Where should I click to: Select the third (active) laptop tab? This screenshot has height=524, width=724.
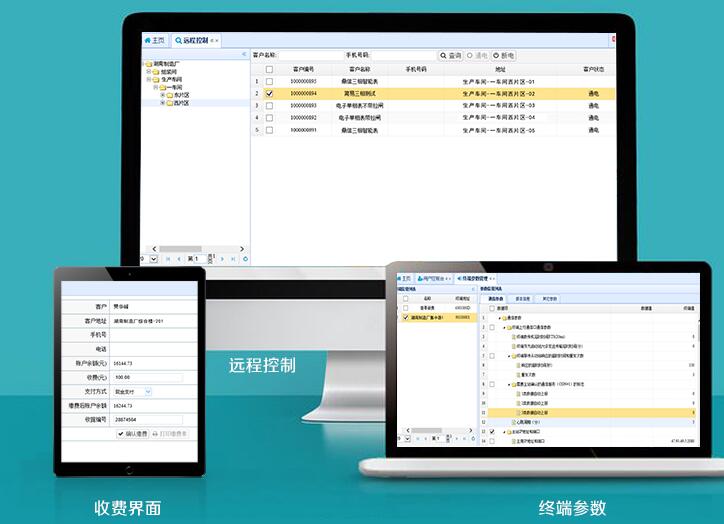click(x=476, y=278)
